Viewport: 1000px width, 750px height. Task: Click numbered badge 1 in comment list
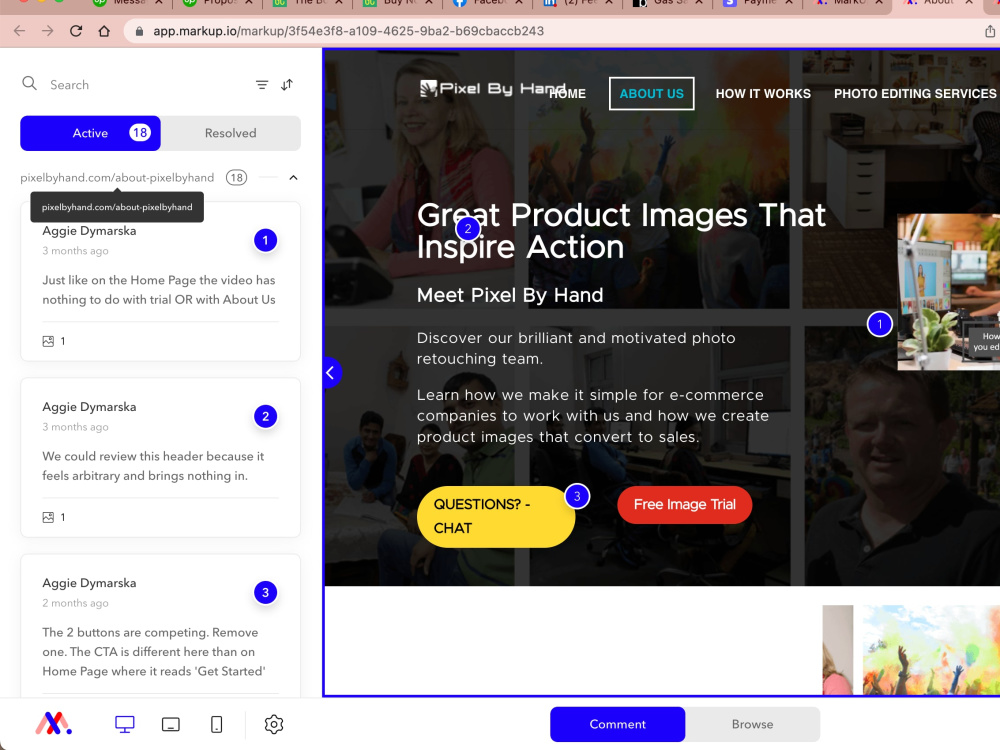[x=265, y=240]
